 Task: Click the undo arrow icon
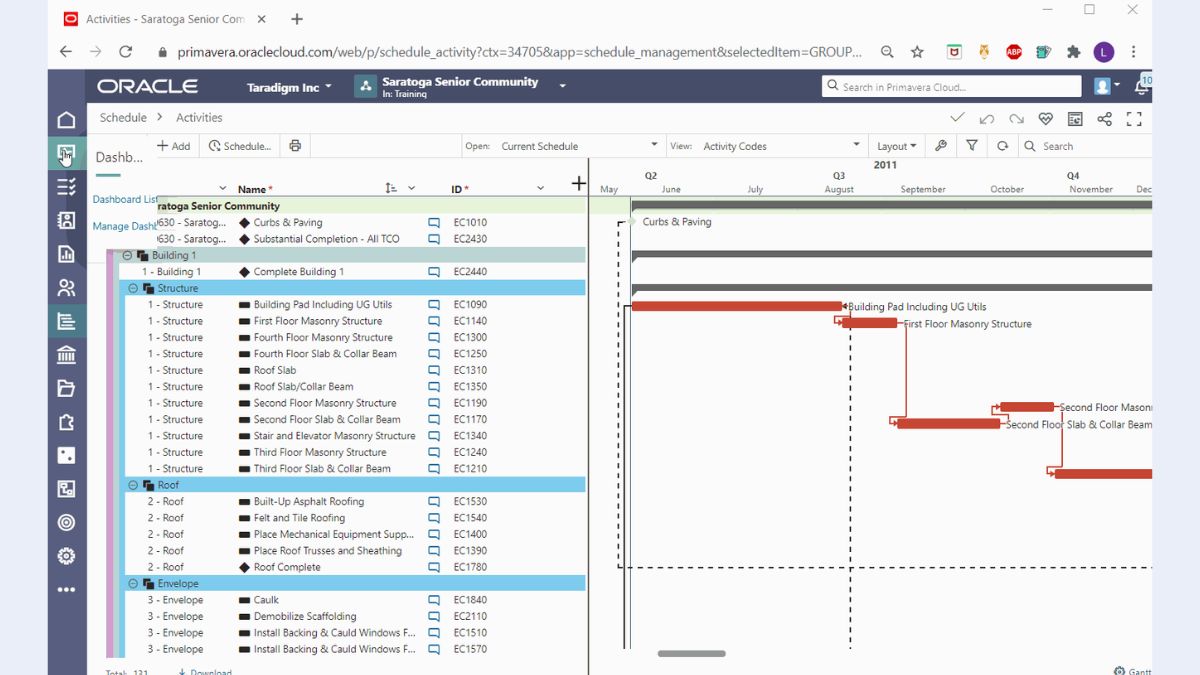coord(986,119)
